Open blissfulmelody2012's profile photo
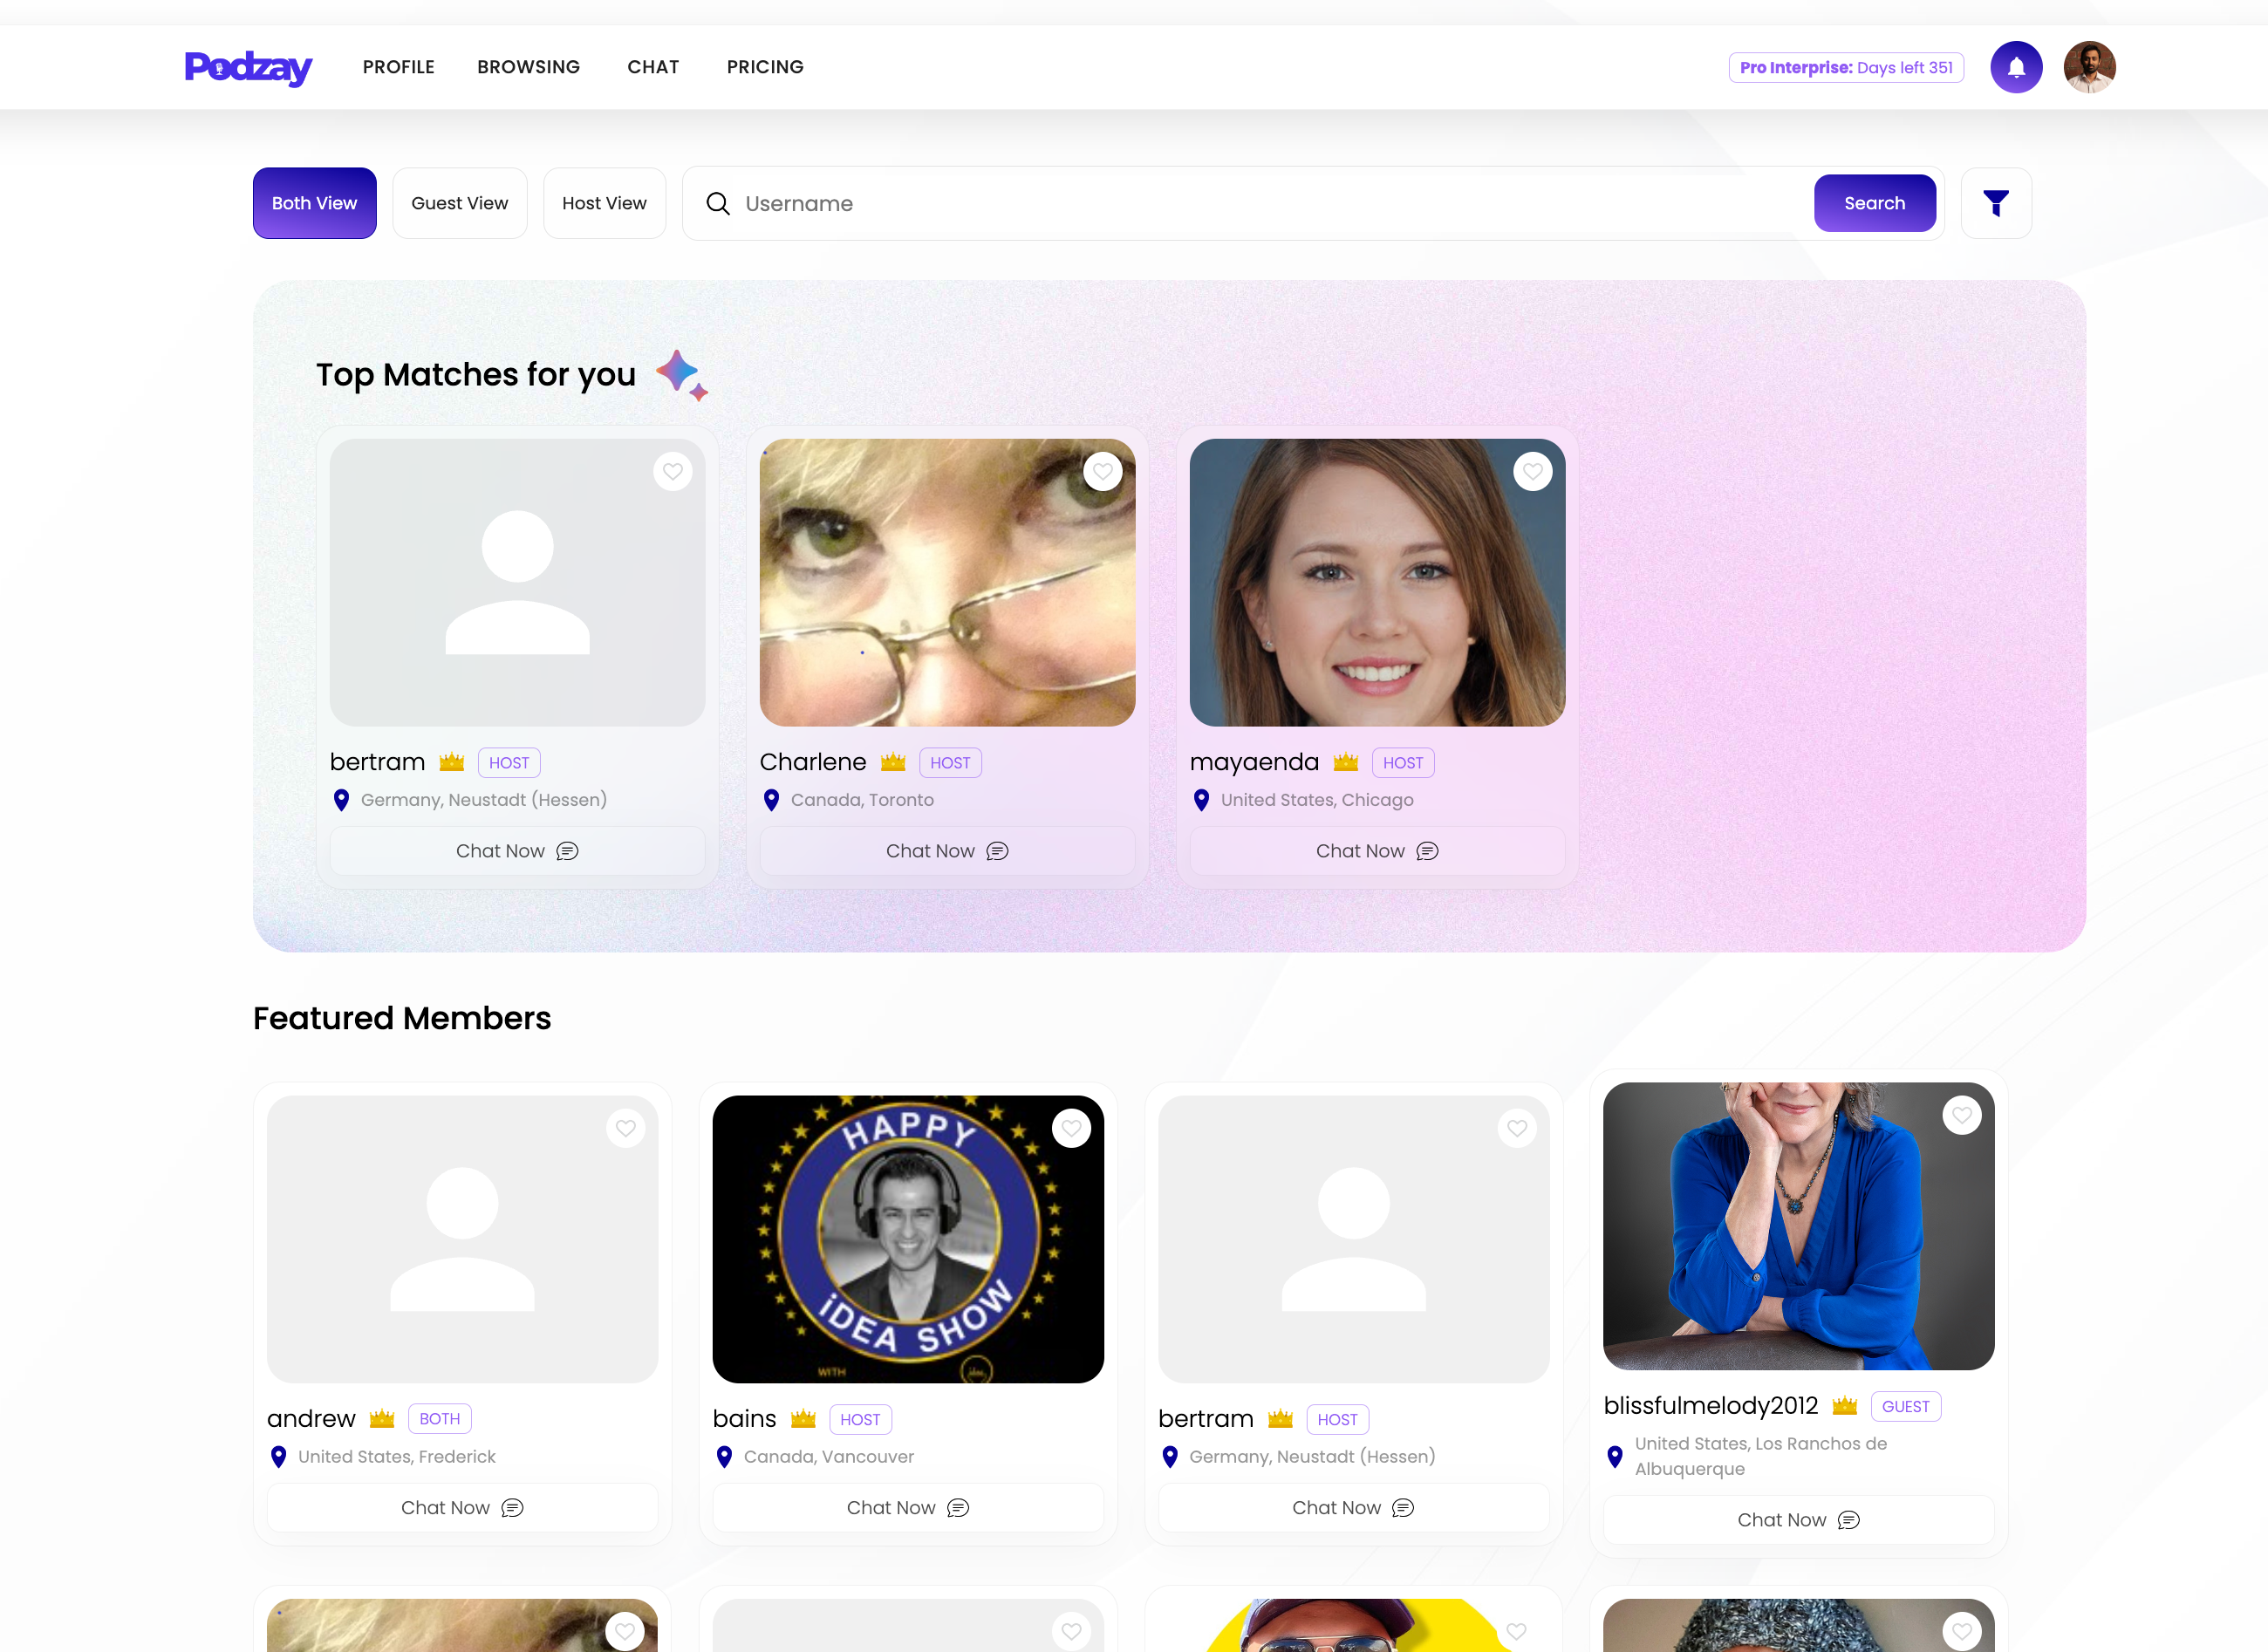The width and height of the screenshot is (2268, 1652). 1798,1226
